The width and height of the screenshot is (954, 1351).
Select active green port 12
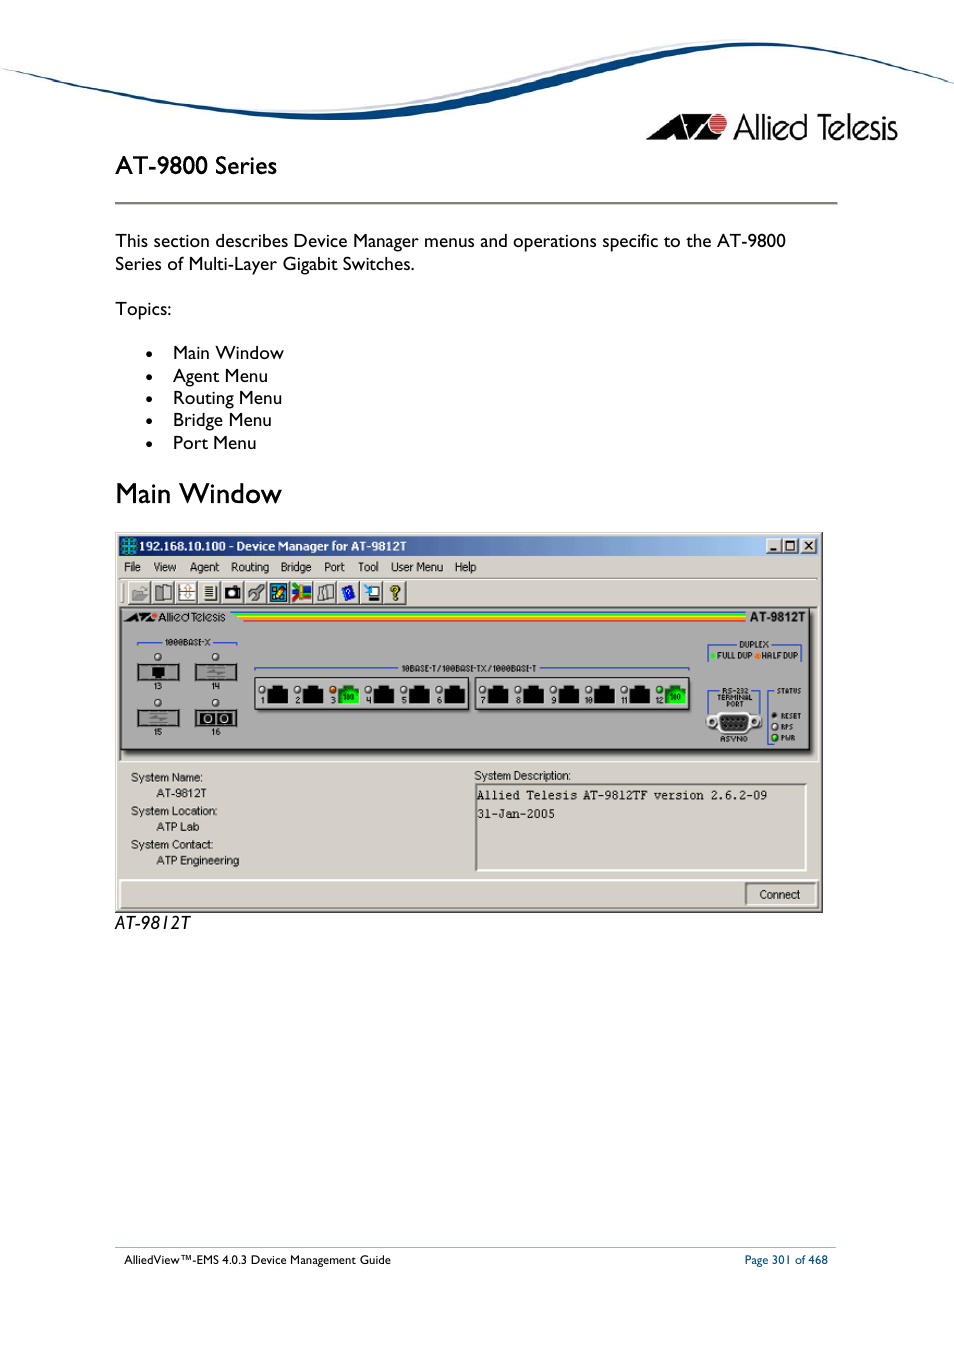(675, 694)
